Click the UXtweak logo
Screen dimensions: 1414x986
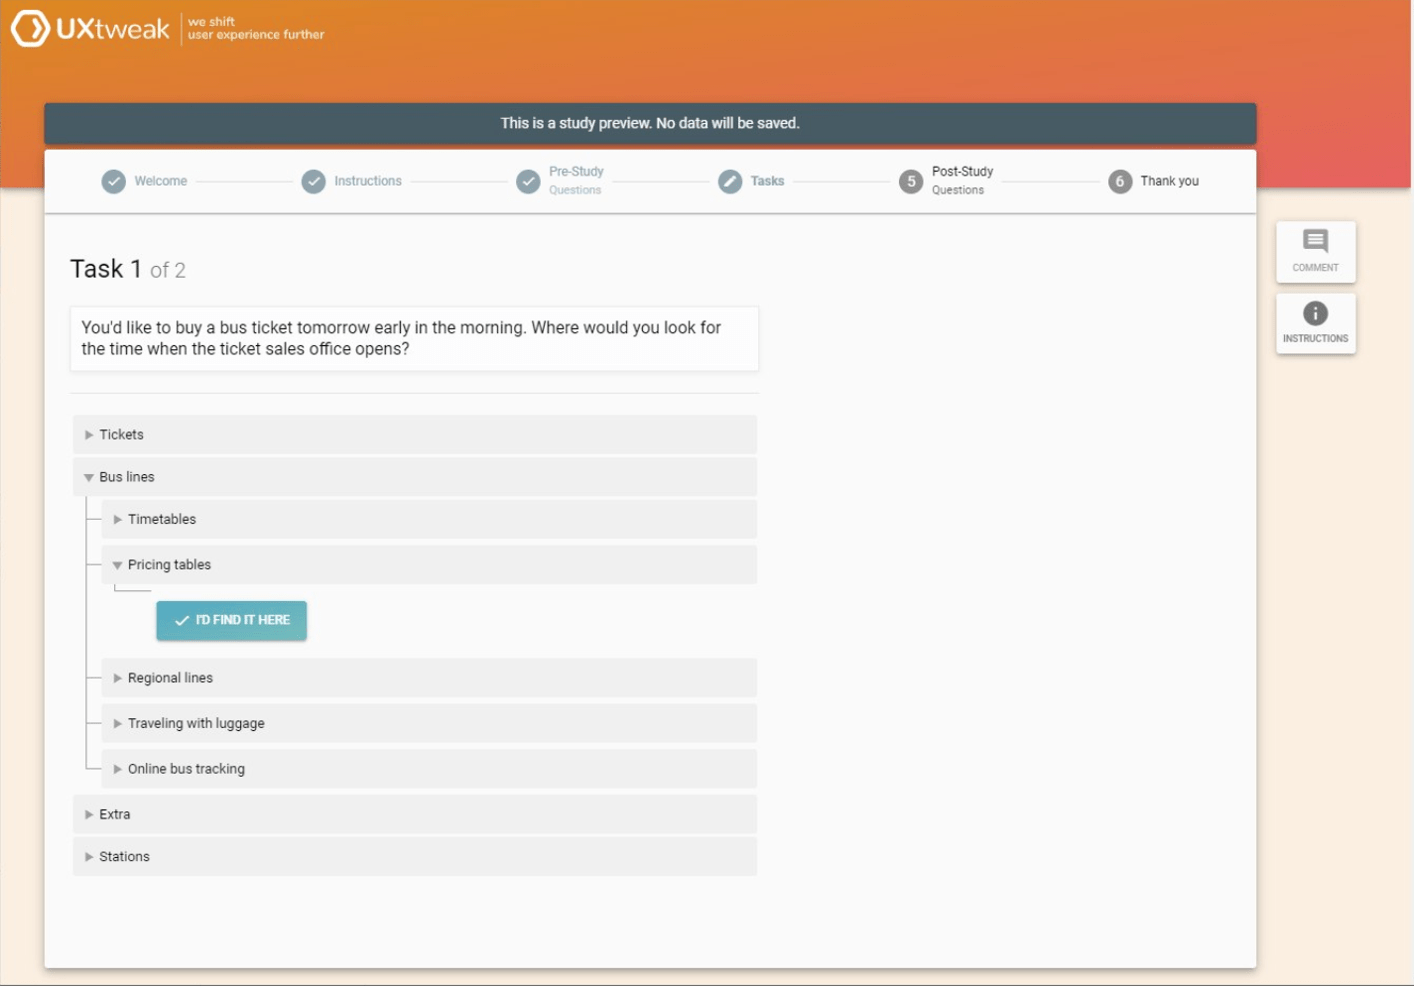[90, 29]
